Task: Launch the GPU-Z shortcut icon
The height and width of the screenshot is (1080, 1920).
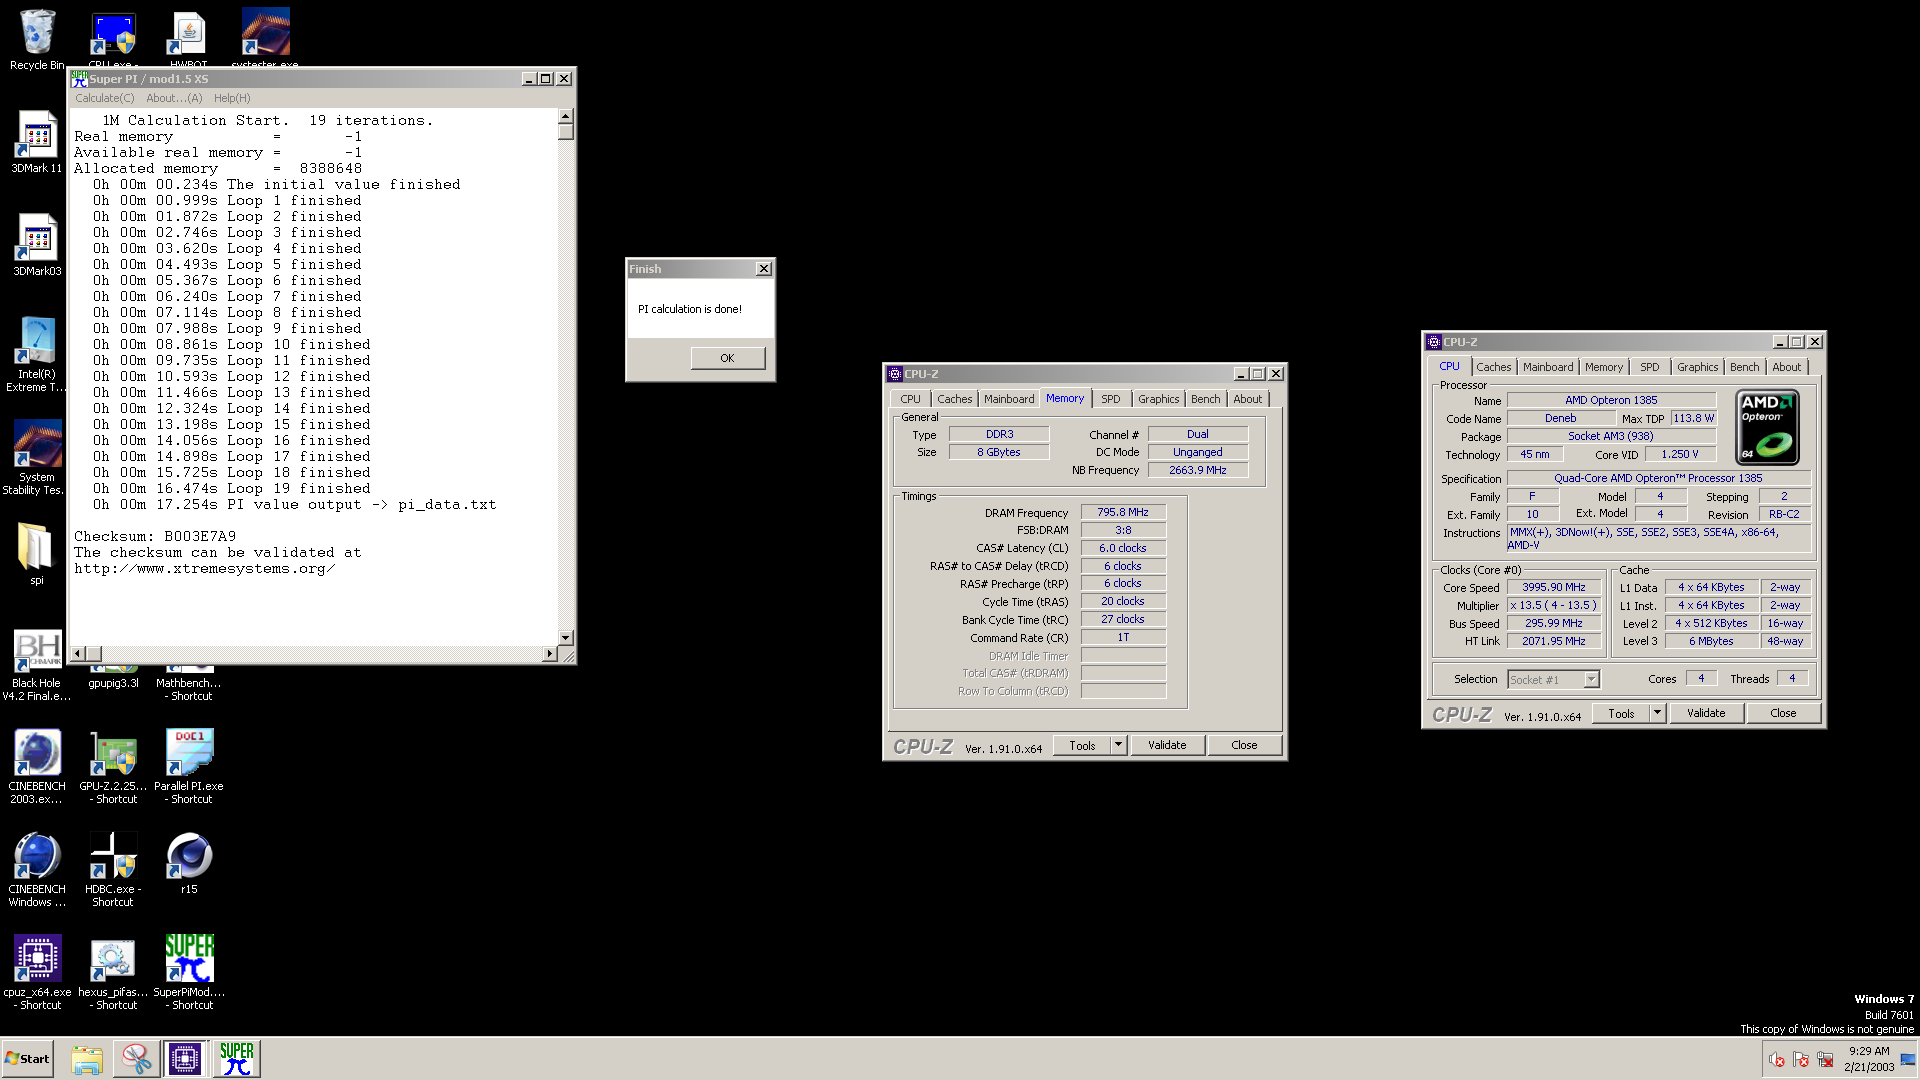Action: point(113,766)
